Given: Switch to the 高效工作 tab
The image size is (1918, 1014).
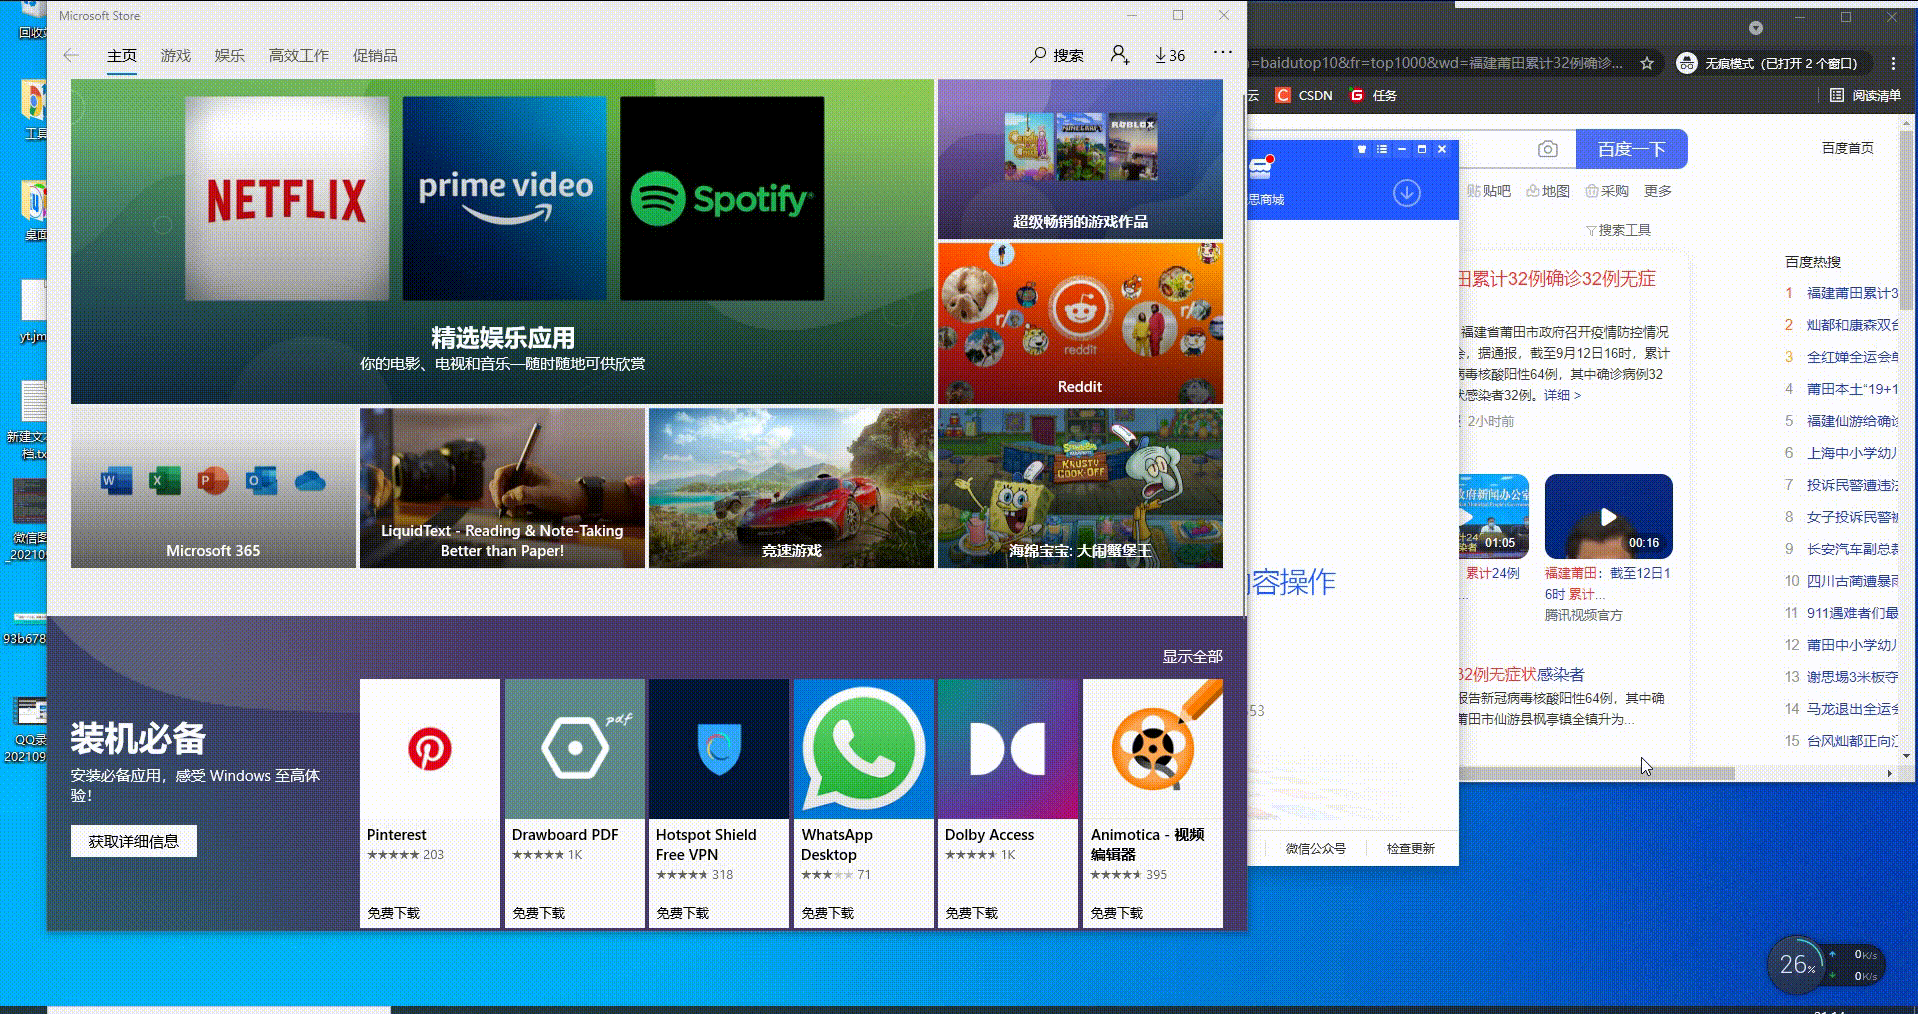Looking at the screenshot, I should [299, 56].
